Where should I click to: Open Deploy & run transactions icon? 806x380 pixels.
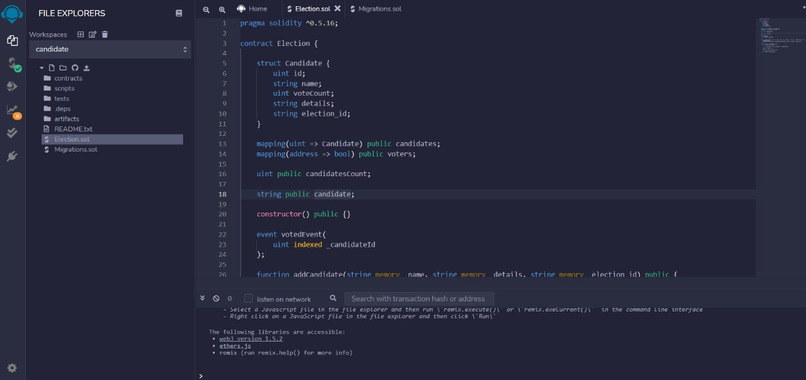12,86
